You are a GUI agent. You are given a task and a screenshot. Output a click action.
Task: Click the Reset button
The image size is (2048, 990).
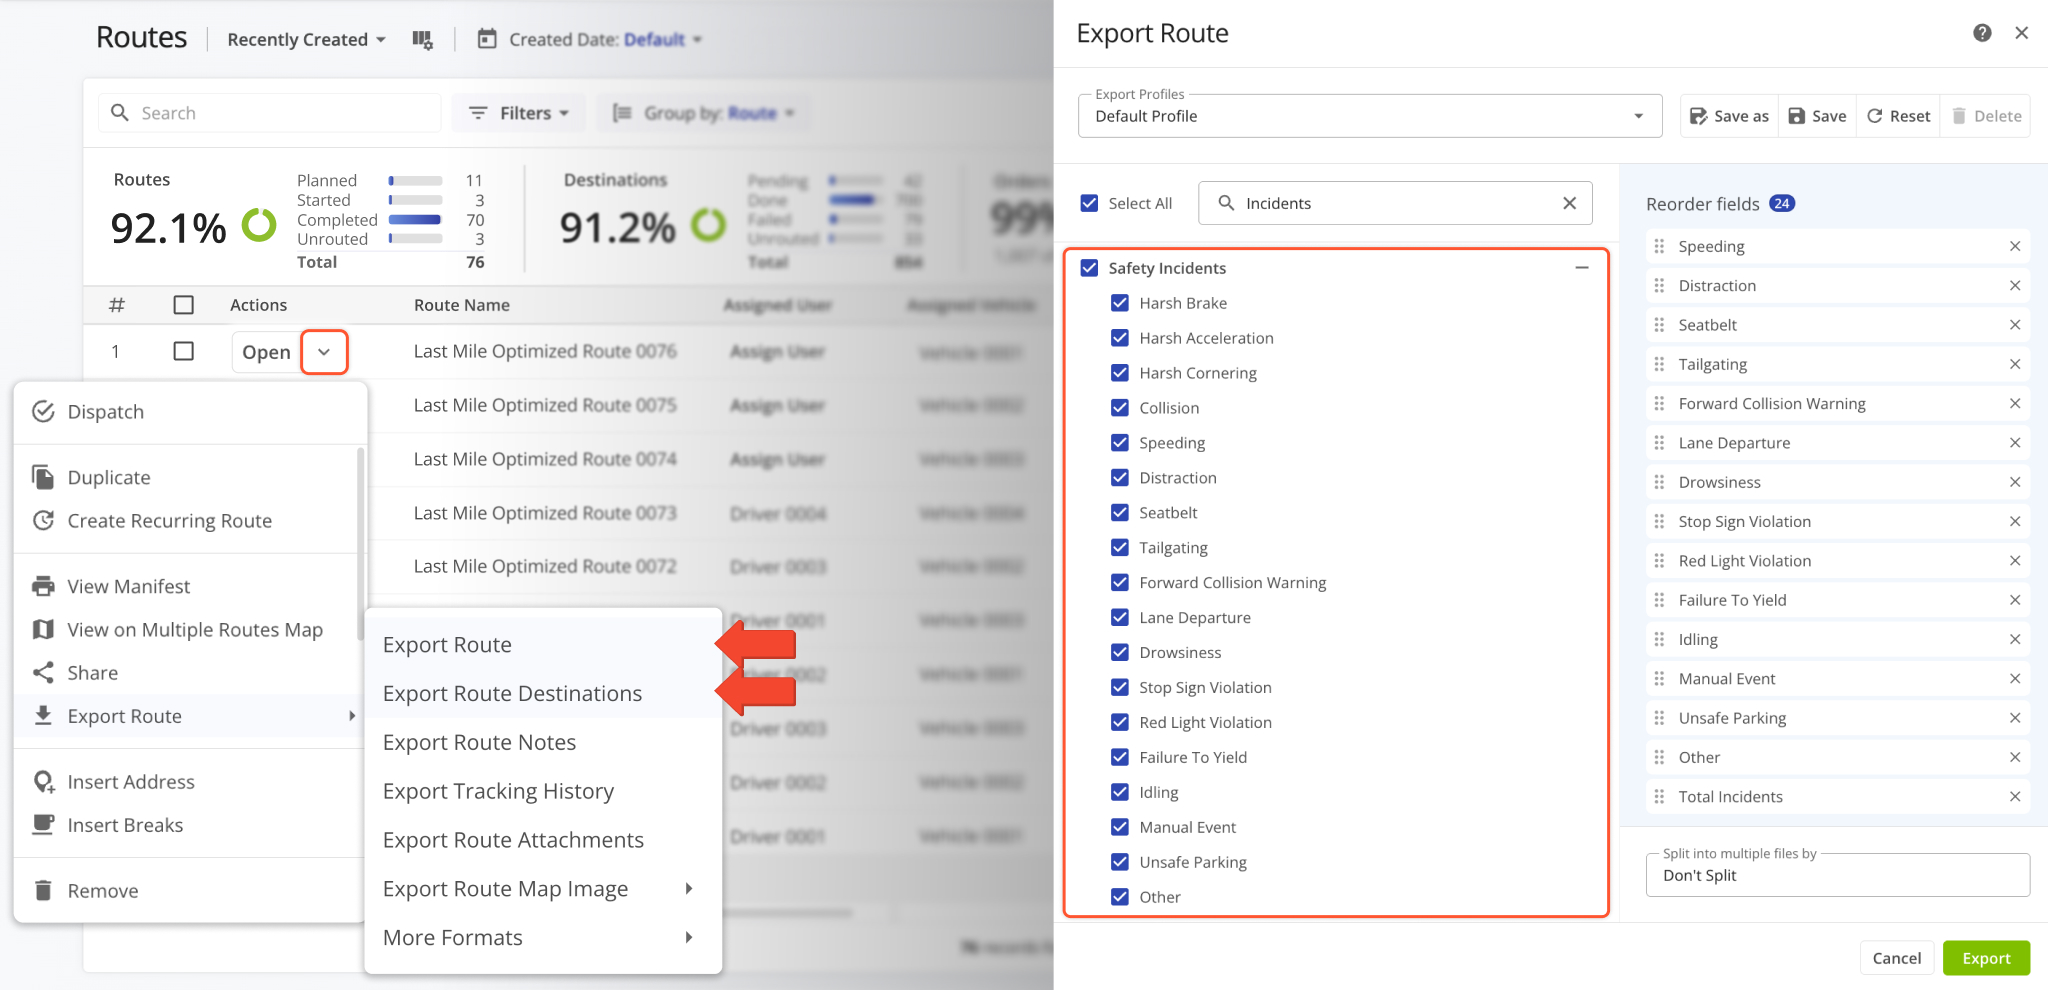tap(1899, 116)
